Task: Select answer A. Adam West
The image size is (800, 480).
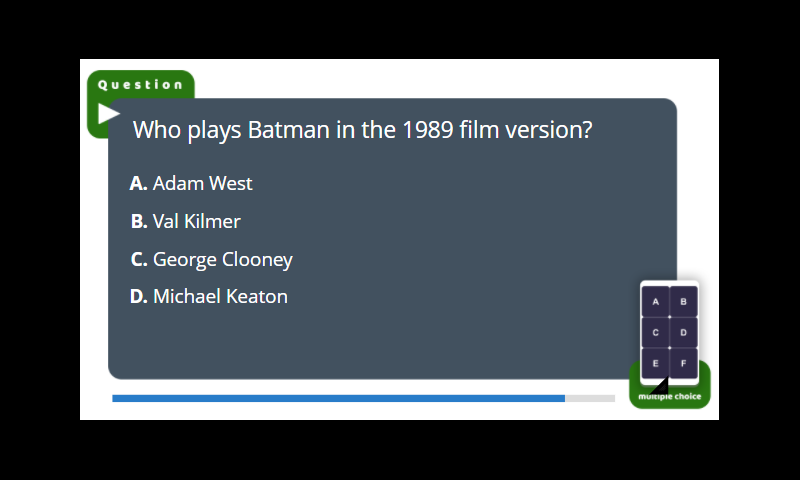Action: (x=191, y=183)
